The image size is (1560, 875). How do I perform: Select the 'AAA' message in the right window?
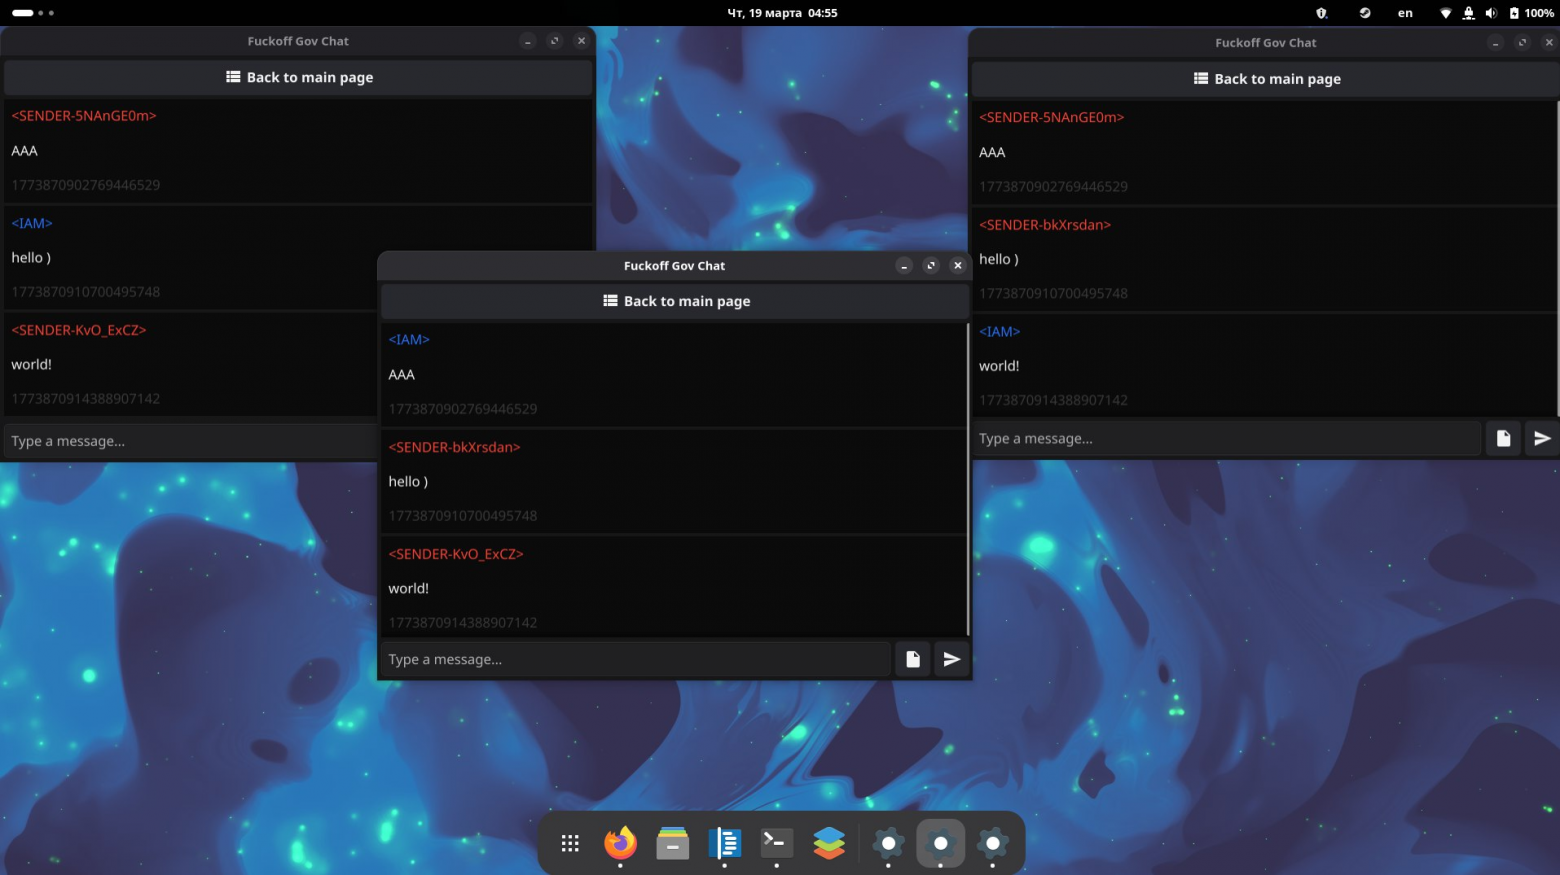point(992,153)
